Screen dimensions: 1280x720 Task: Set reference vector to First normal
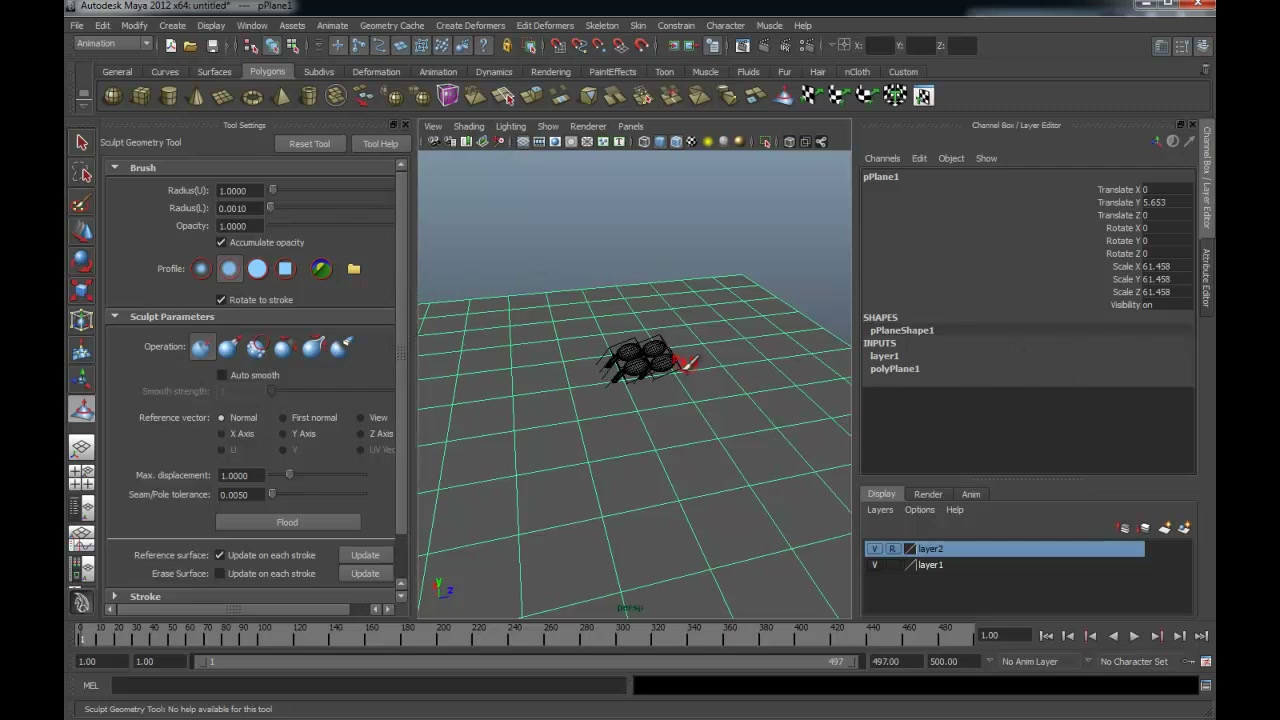283,418
